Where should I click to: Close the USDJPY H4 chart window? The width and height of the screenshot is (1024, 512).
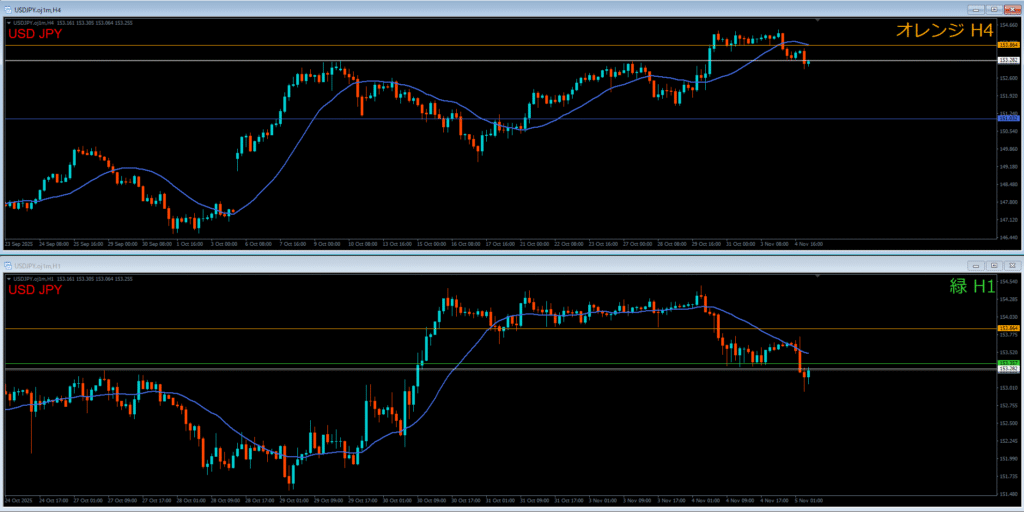(1012, 9)
